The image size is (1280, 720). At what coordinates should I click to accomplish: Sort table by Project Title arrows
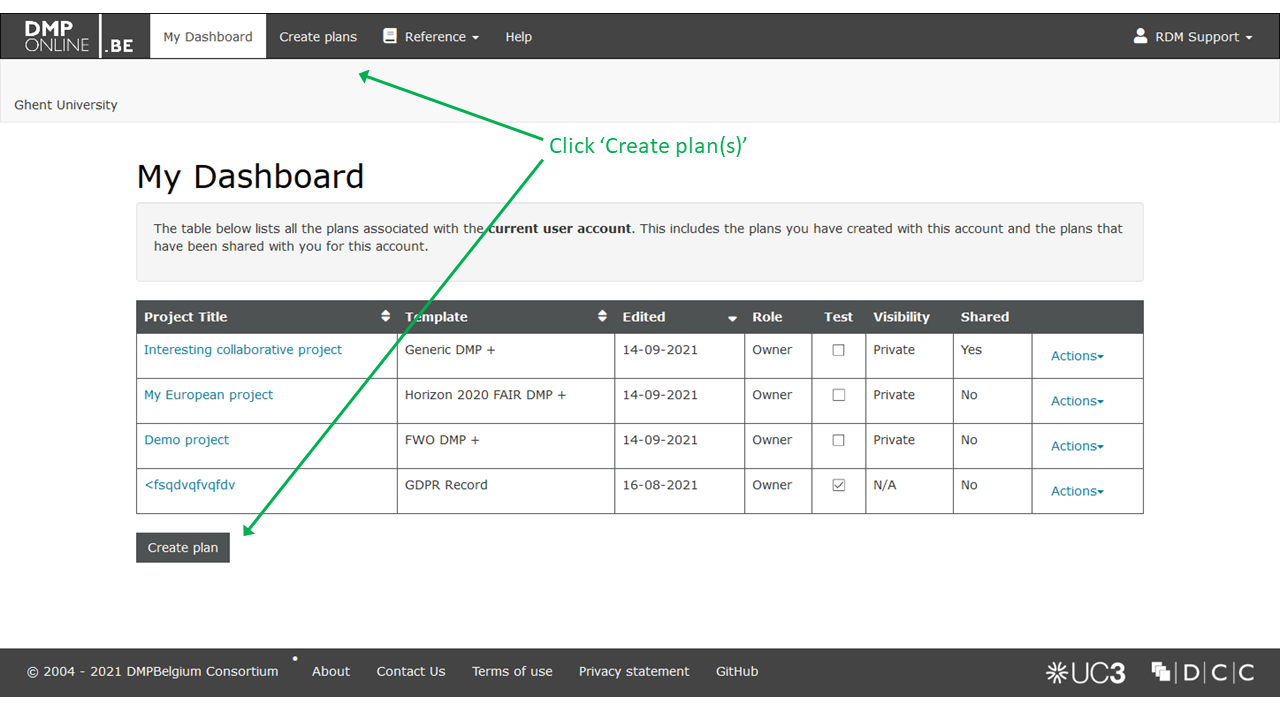click(386, 316)
